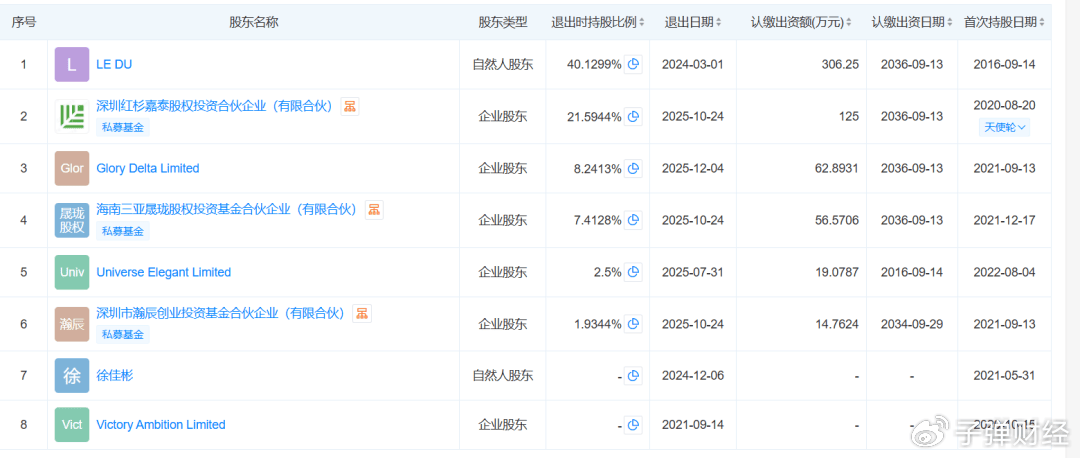Sort by 认缴出资日期 column header
The image size is (1080, 458).
(911, 22)
